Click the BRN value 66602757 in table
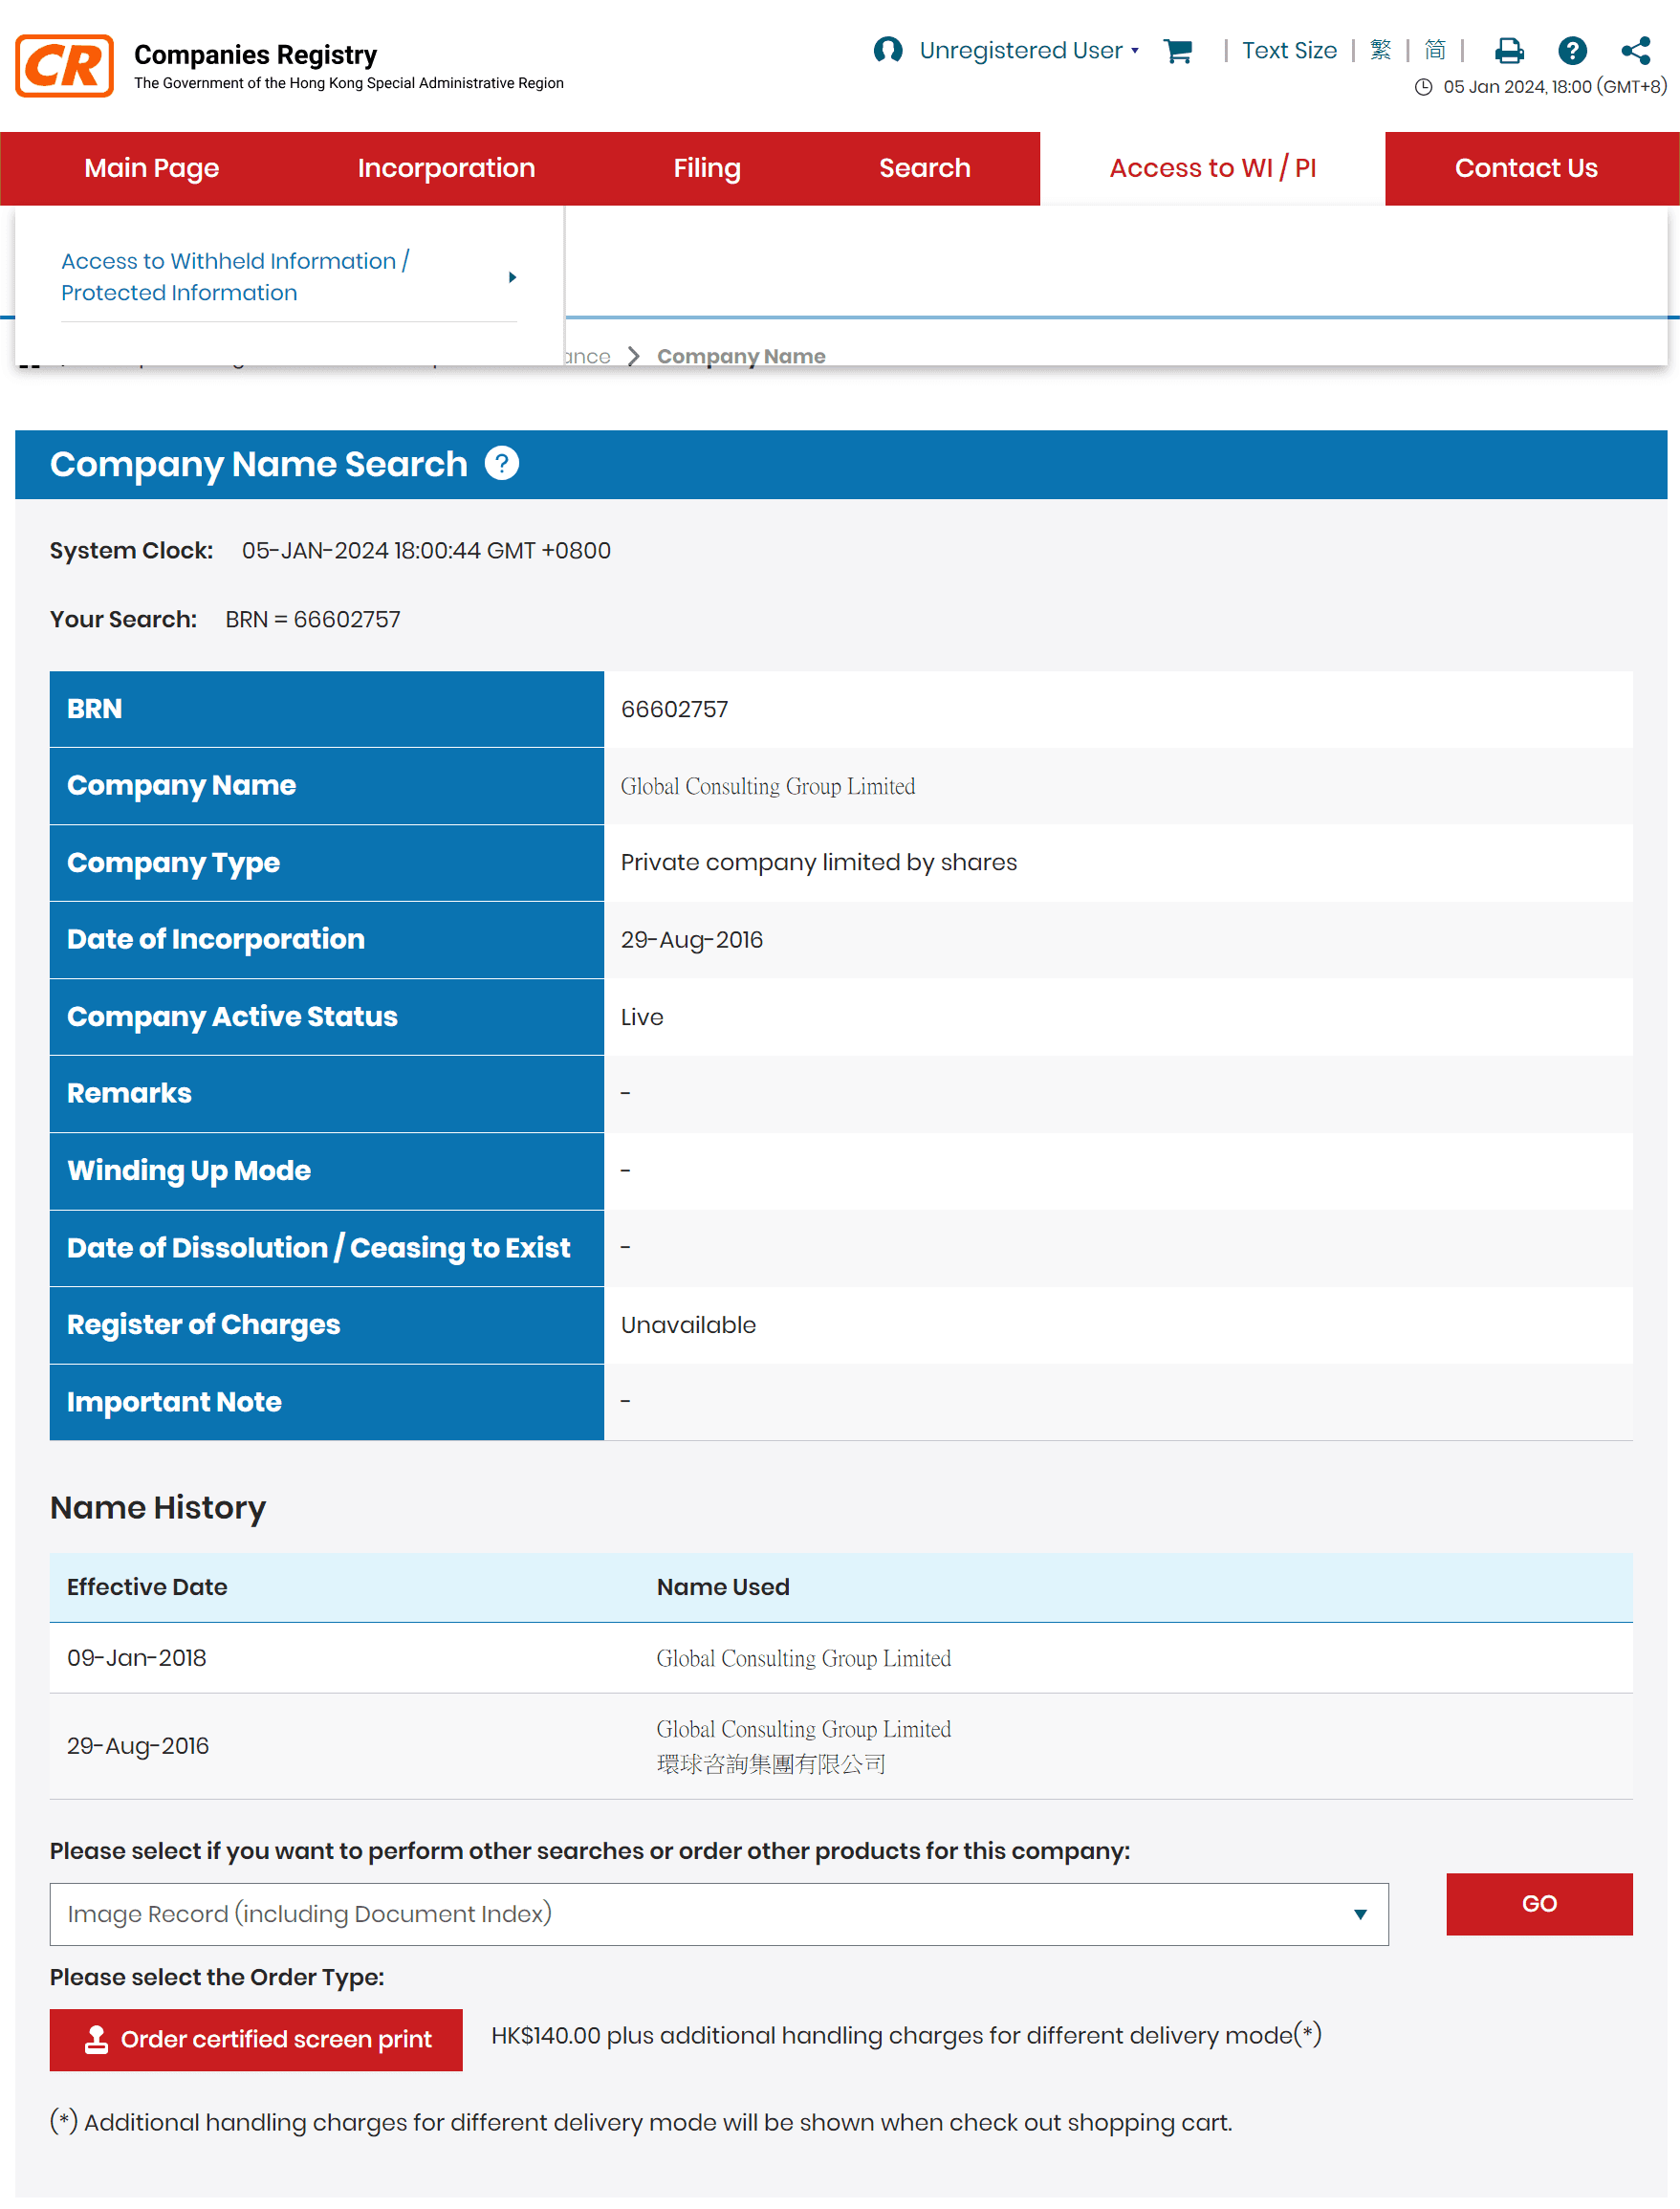 (674, 709)
